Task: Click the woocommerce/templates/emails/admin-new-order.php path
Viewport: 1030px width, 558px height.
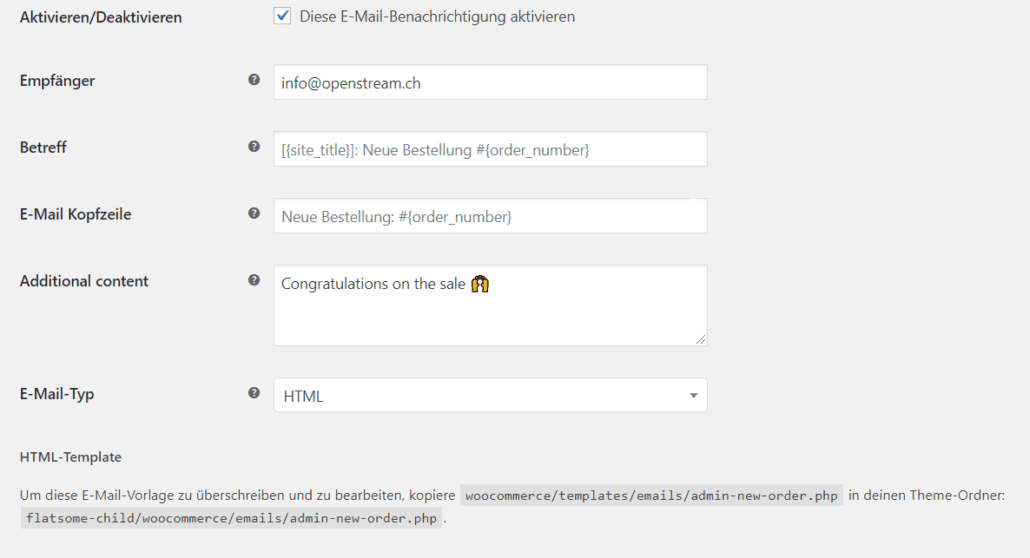Action: click(x=651, y=497)
